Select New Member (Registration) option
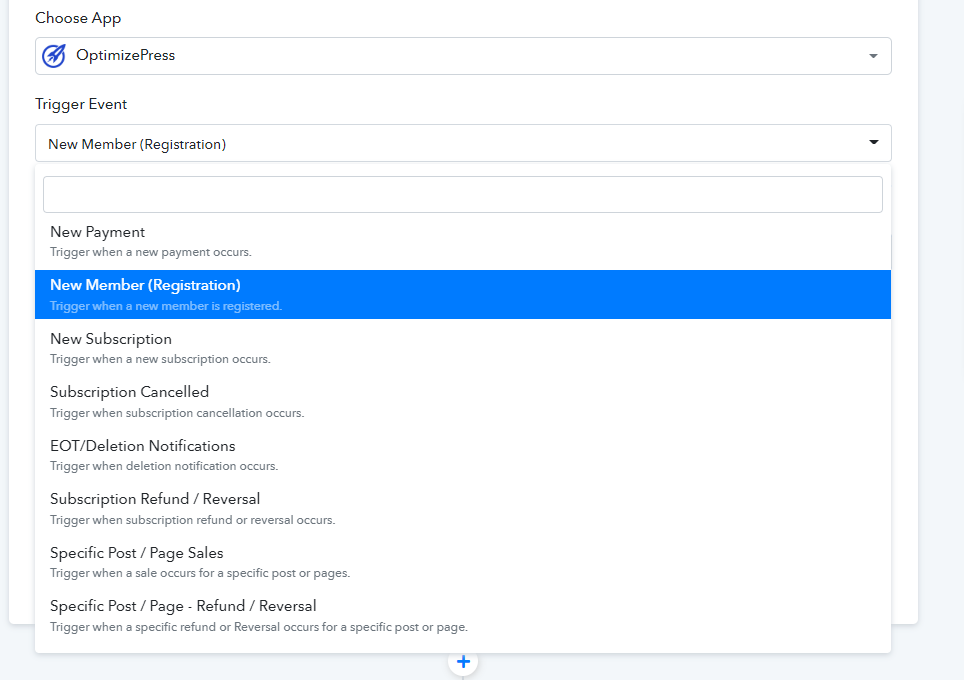Image resolution: width=964 pixels, height=680 pixels. click(462, 295)
